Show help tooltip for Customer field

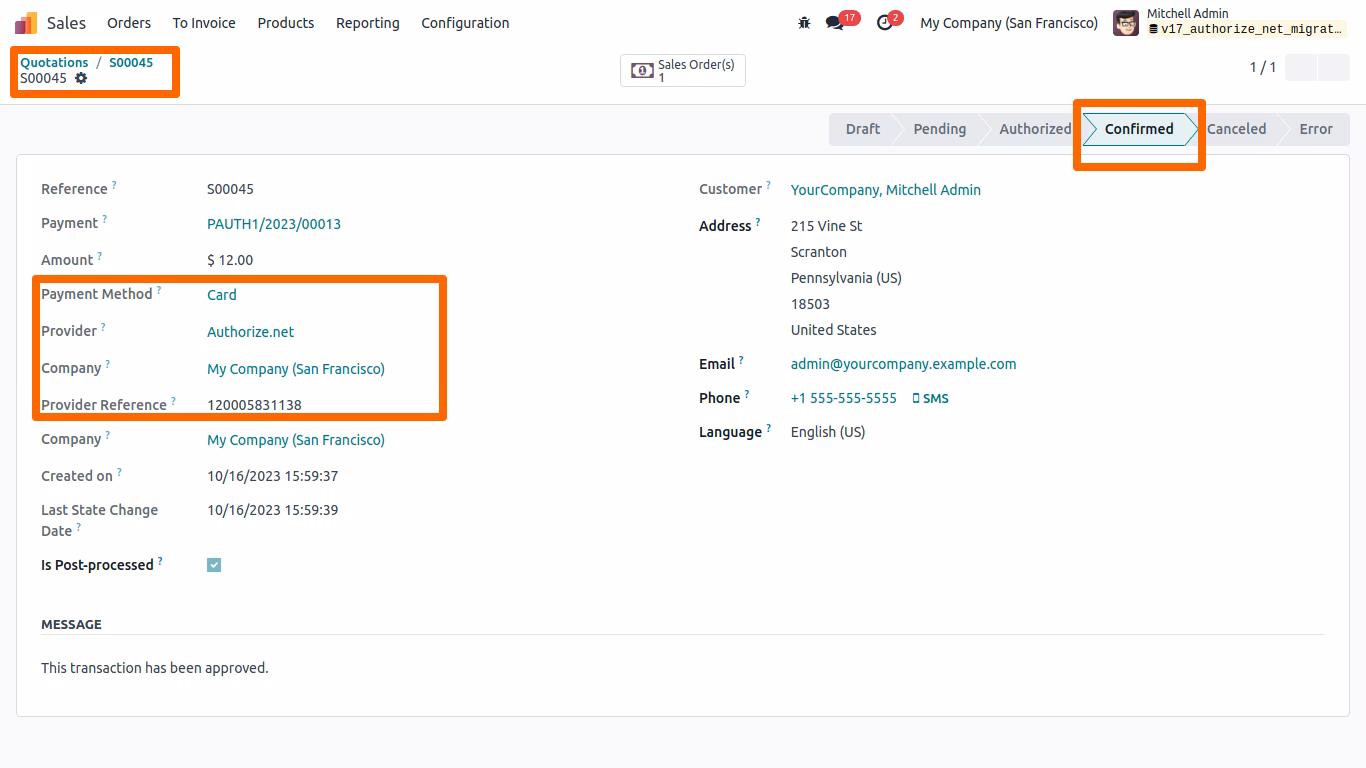tap(768, 185)
